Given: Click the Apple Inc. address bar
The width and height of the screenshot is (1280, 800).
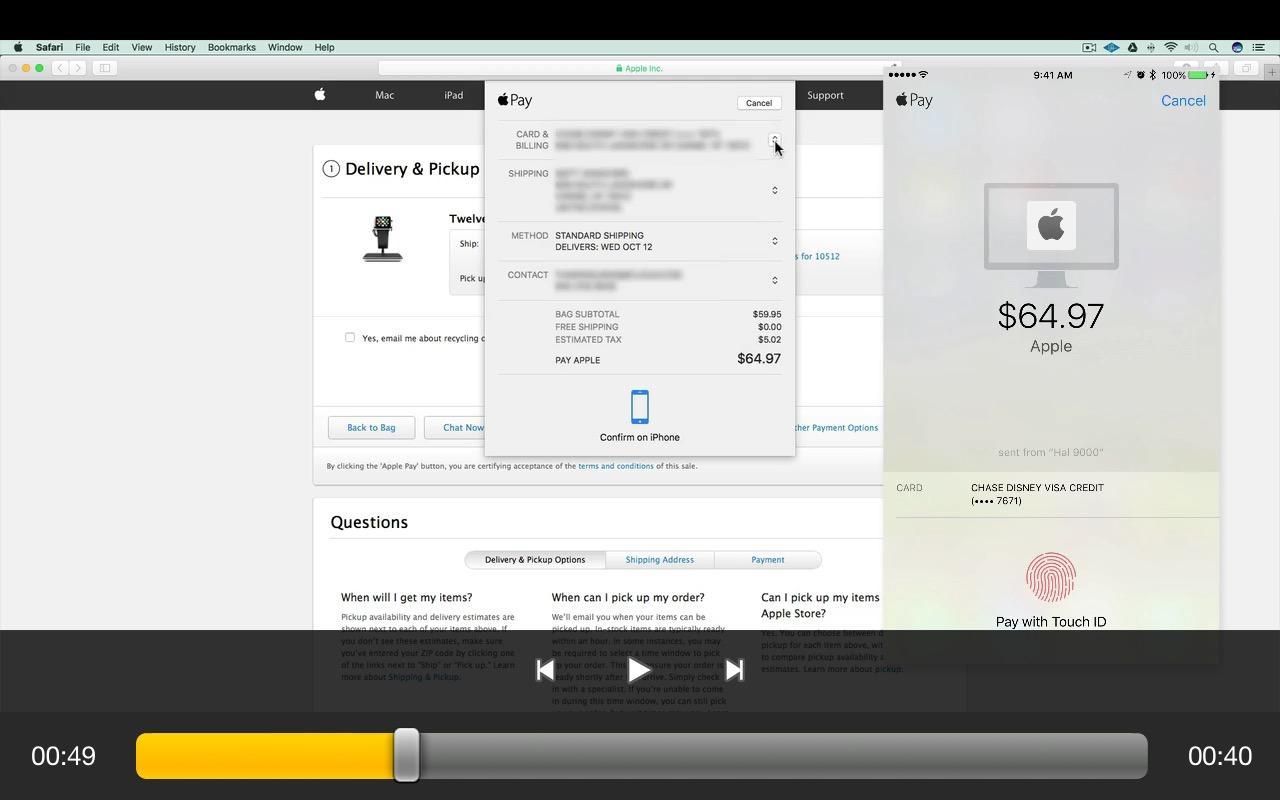Looking at the screenshot, I should pyautogui.click(x=639, y=68).
